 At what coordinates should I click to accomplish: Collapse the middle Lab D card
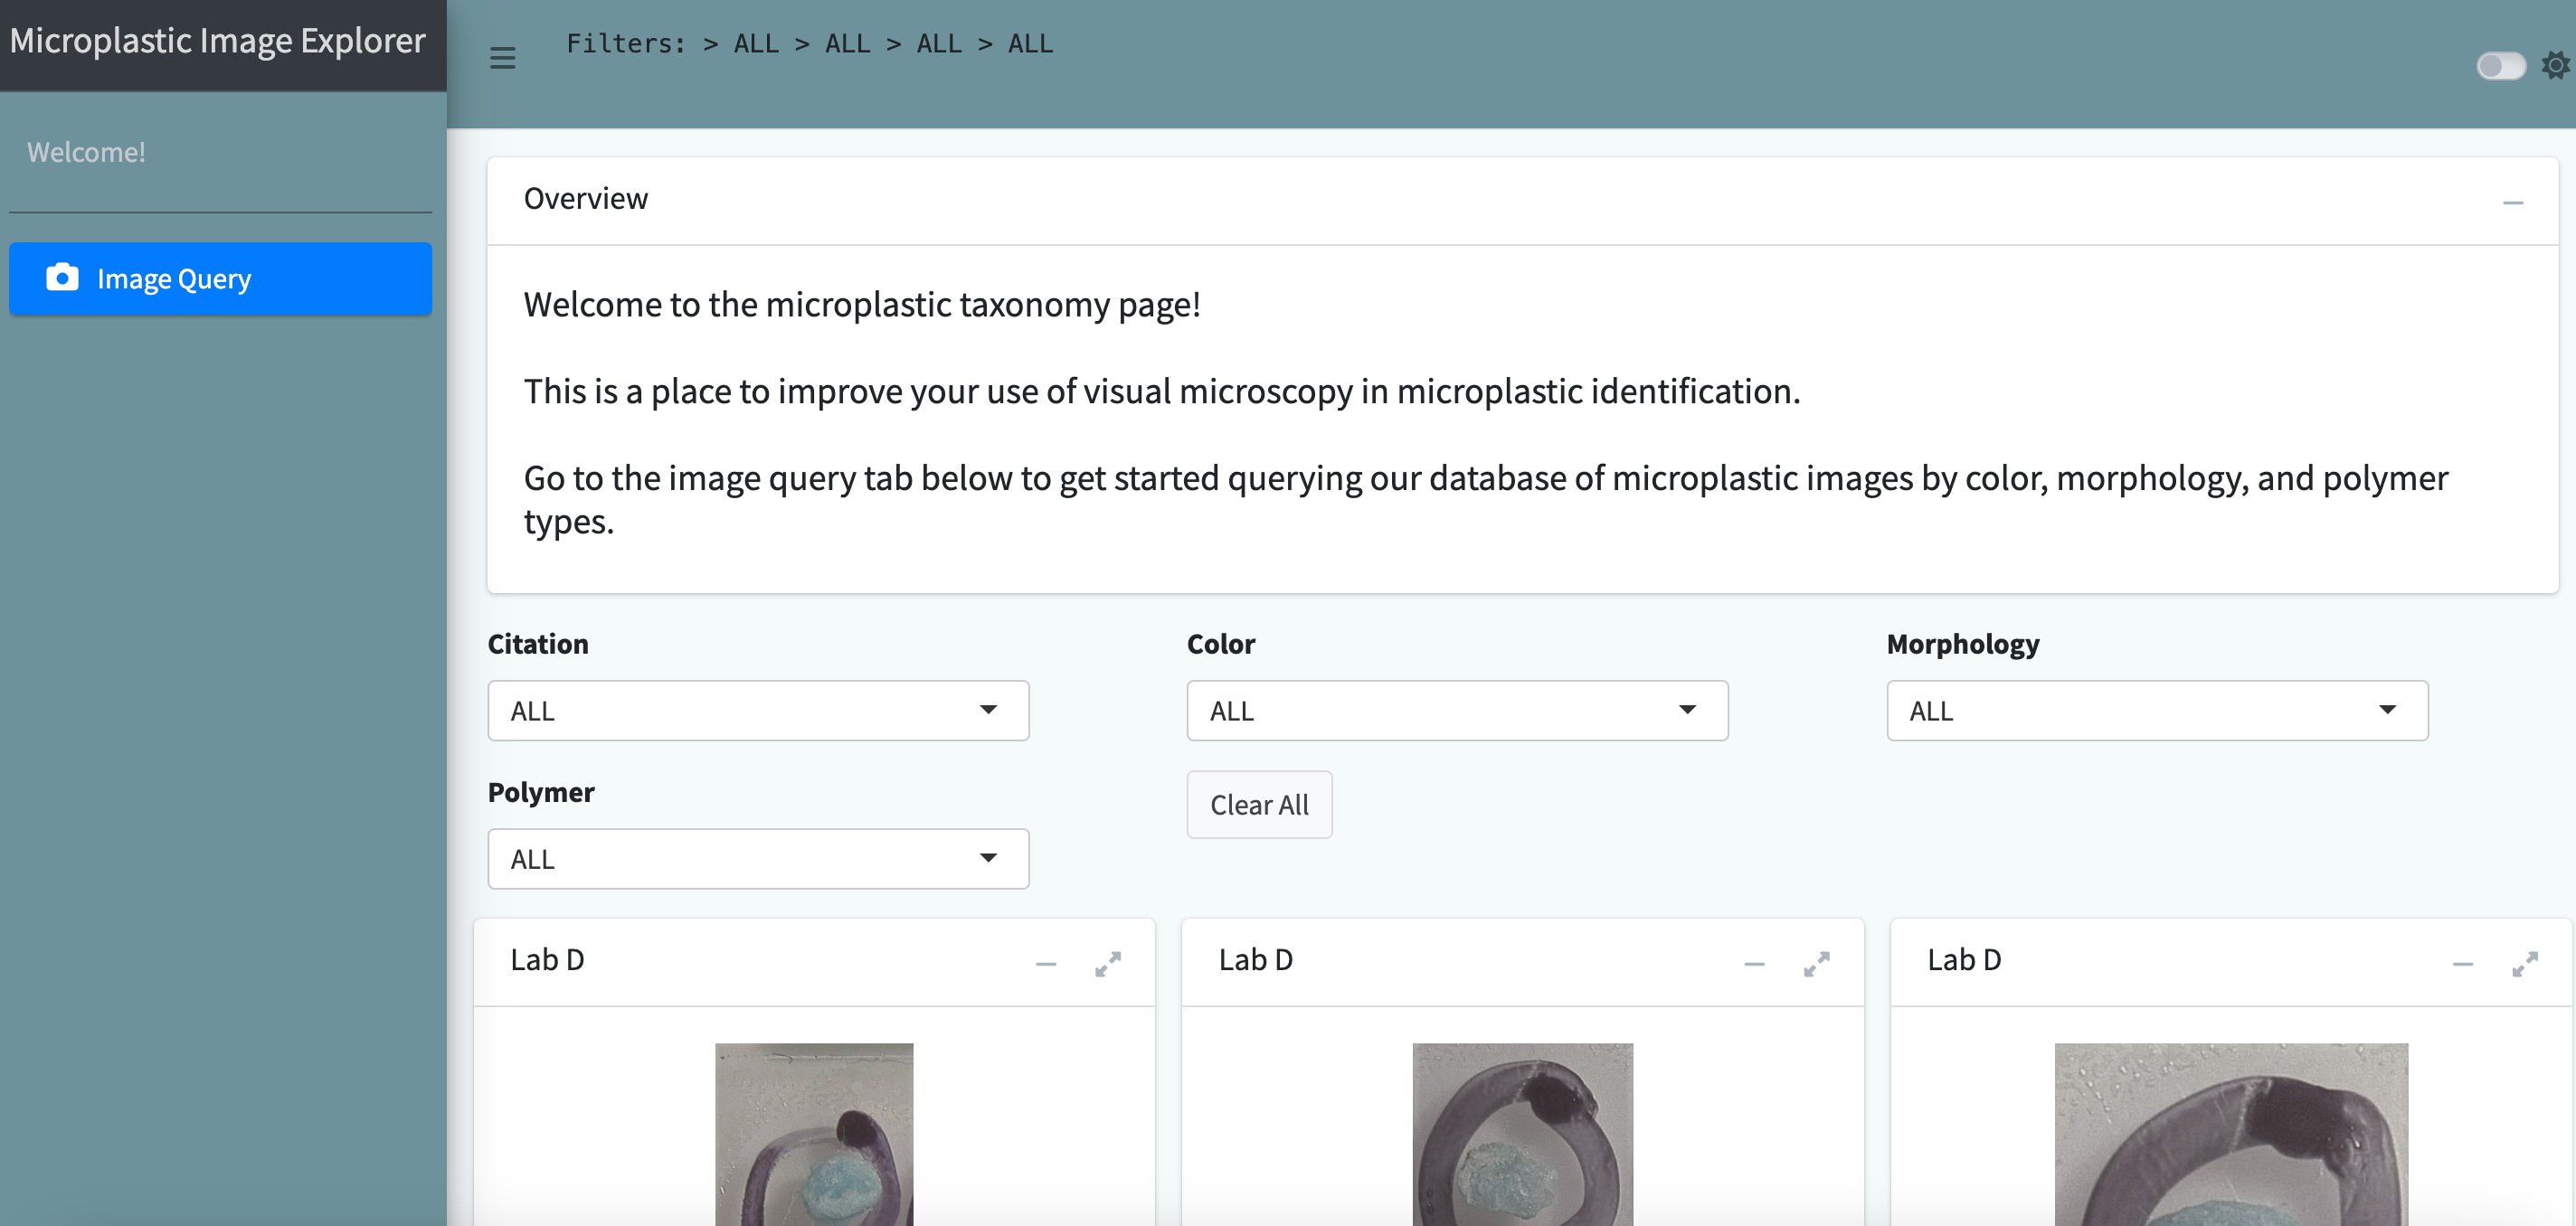coord(1754,964)
